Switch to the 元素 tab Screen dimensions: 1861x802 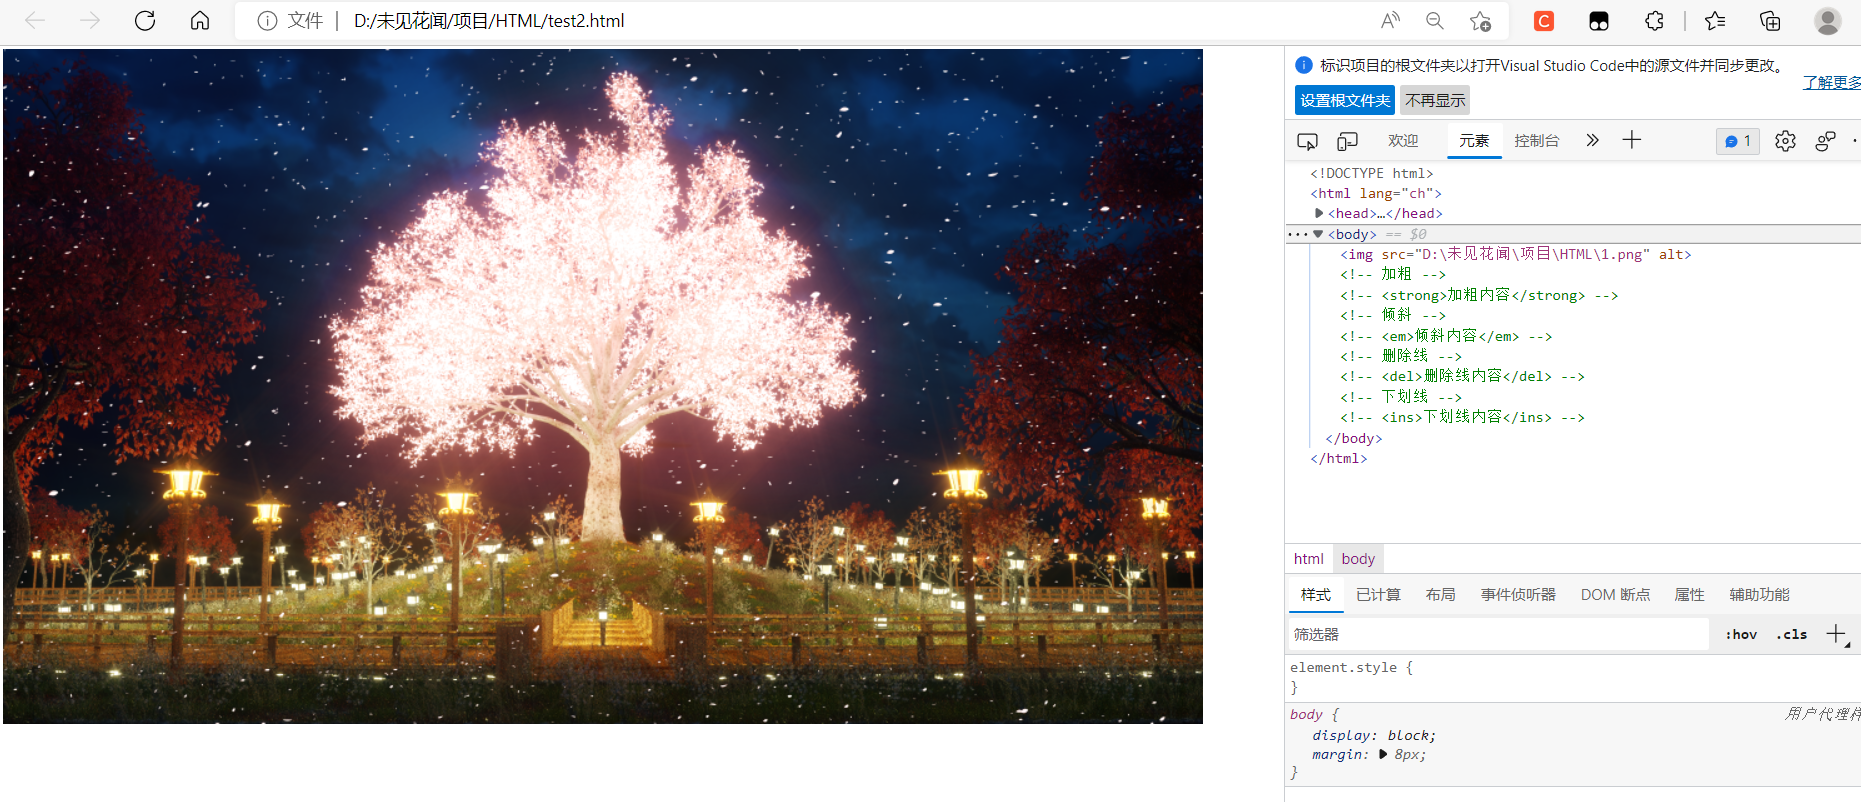(x=1474, y=141)
